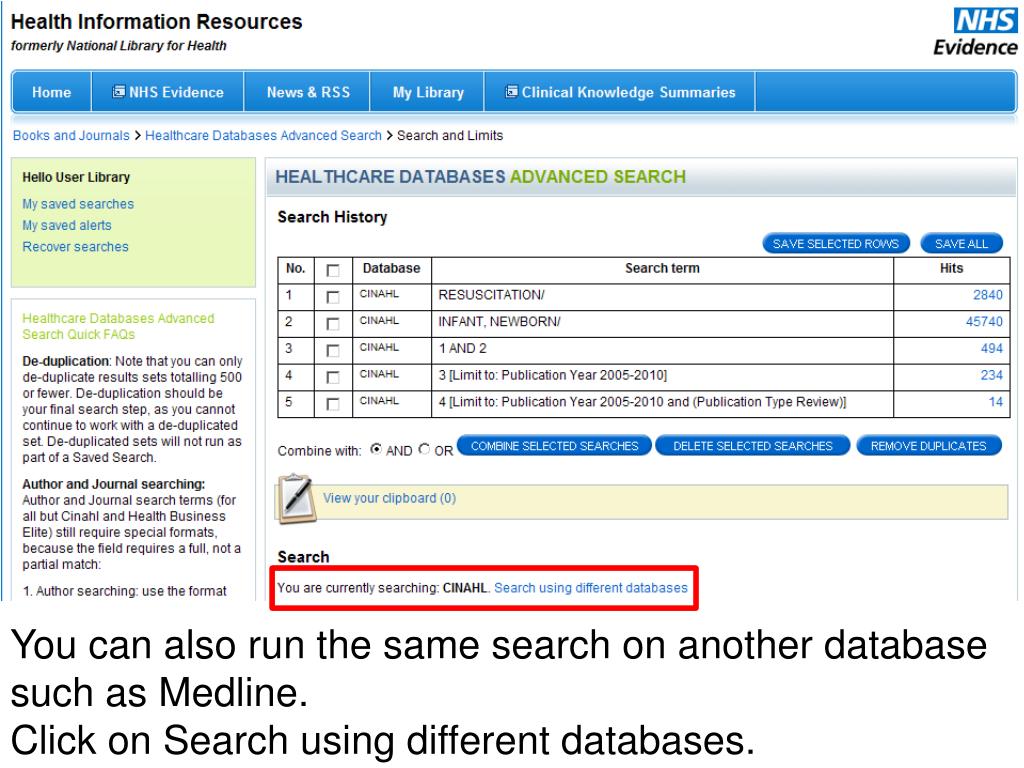Screen dimensions: 1024x768
Task: Tick the checkbox for search number 4
Action: [333, 377]
